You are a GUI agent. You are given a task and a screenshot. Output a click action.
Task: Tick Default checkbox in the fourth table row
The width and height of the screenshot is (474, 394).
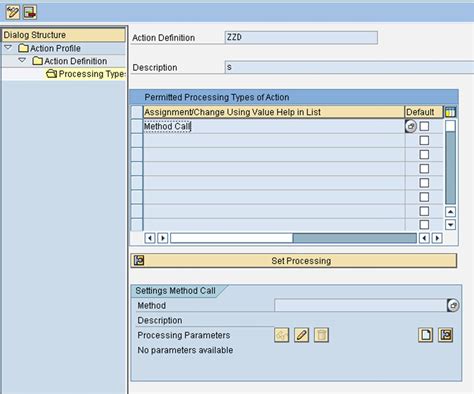pos(424,169)
